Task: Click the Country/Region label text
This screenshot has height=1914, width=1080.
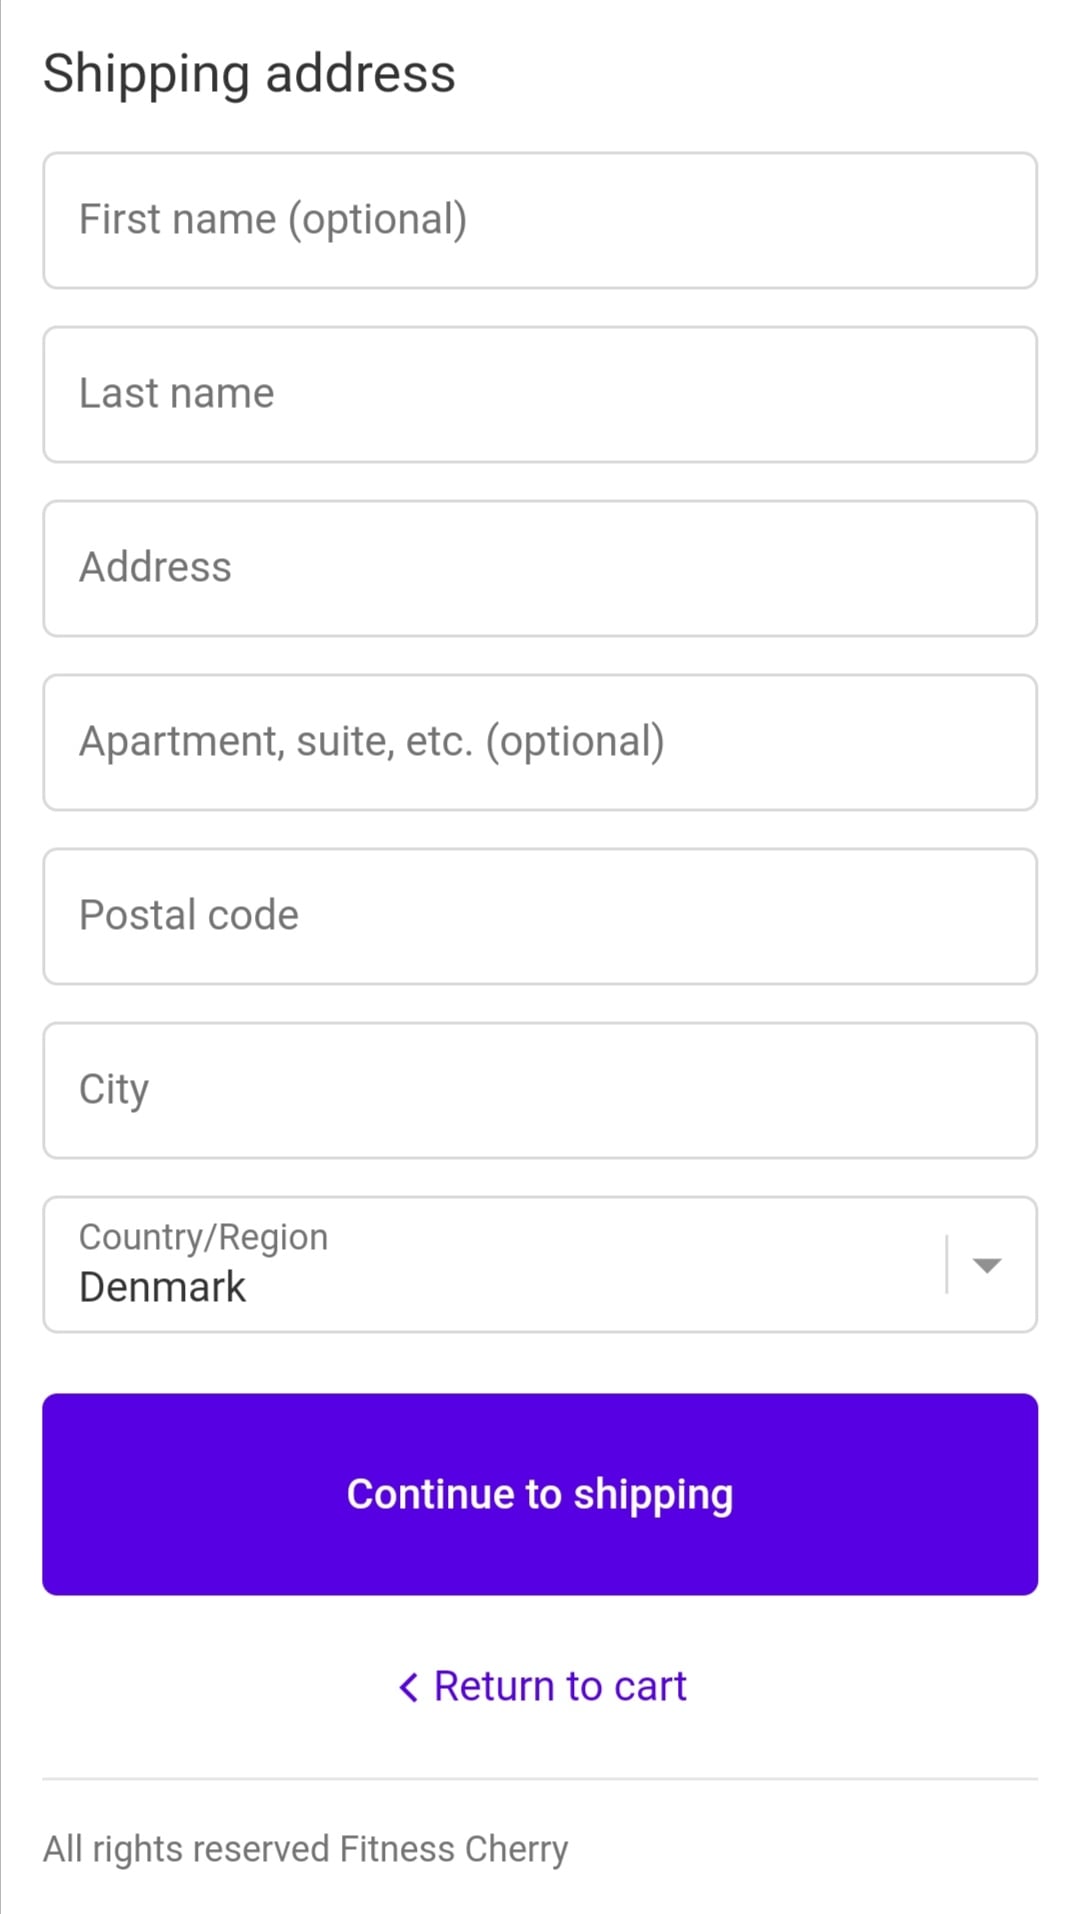Action: (203, 1237)
